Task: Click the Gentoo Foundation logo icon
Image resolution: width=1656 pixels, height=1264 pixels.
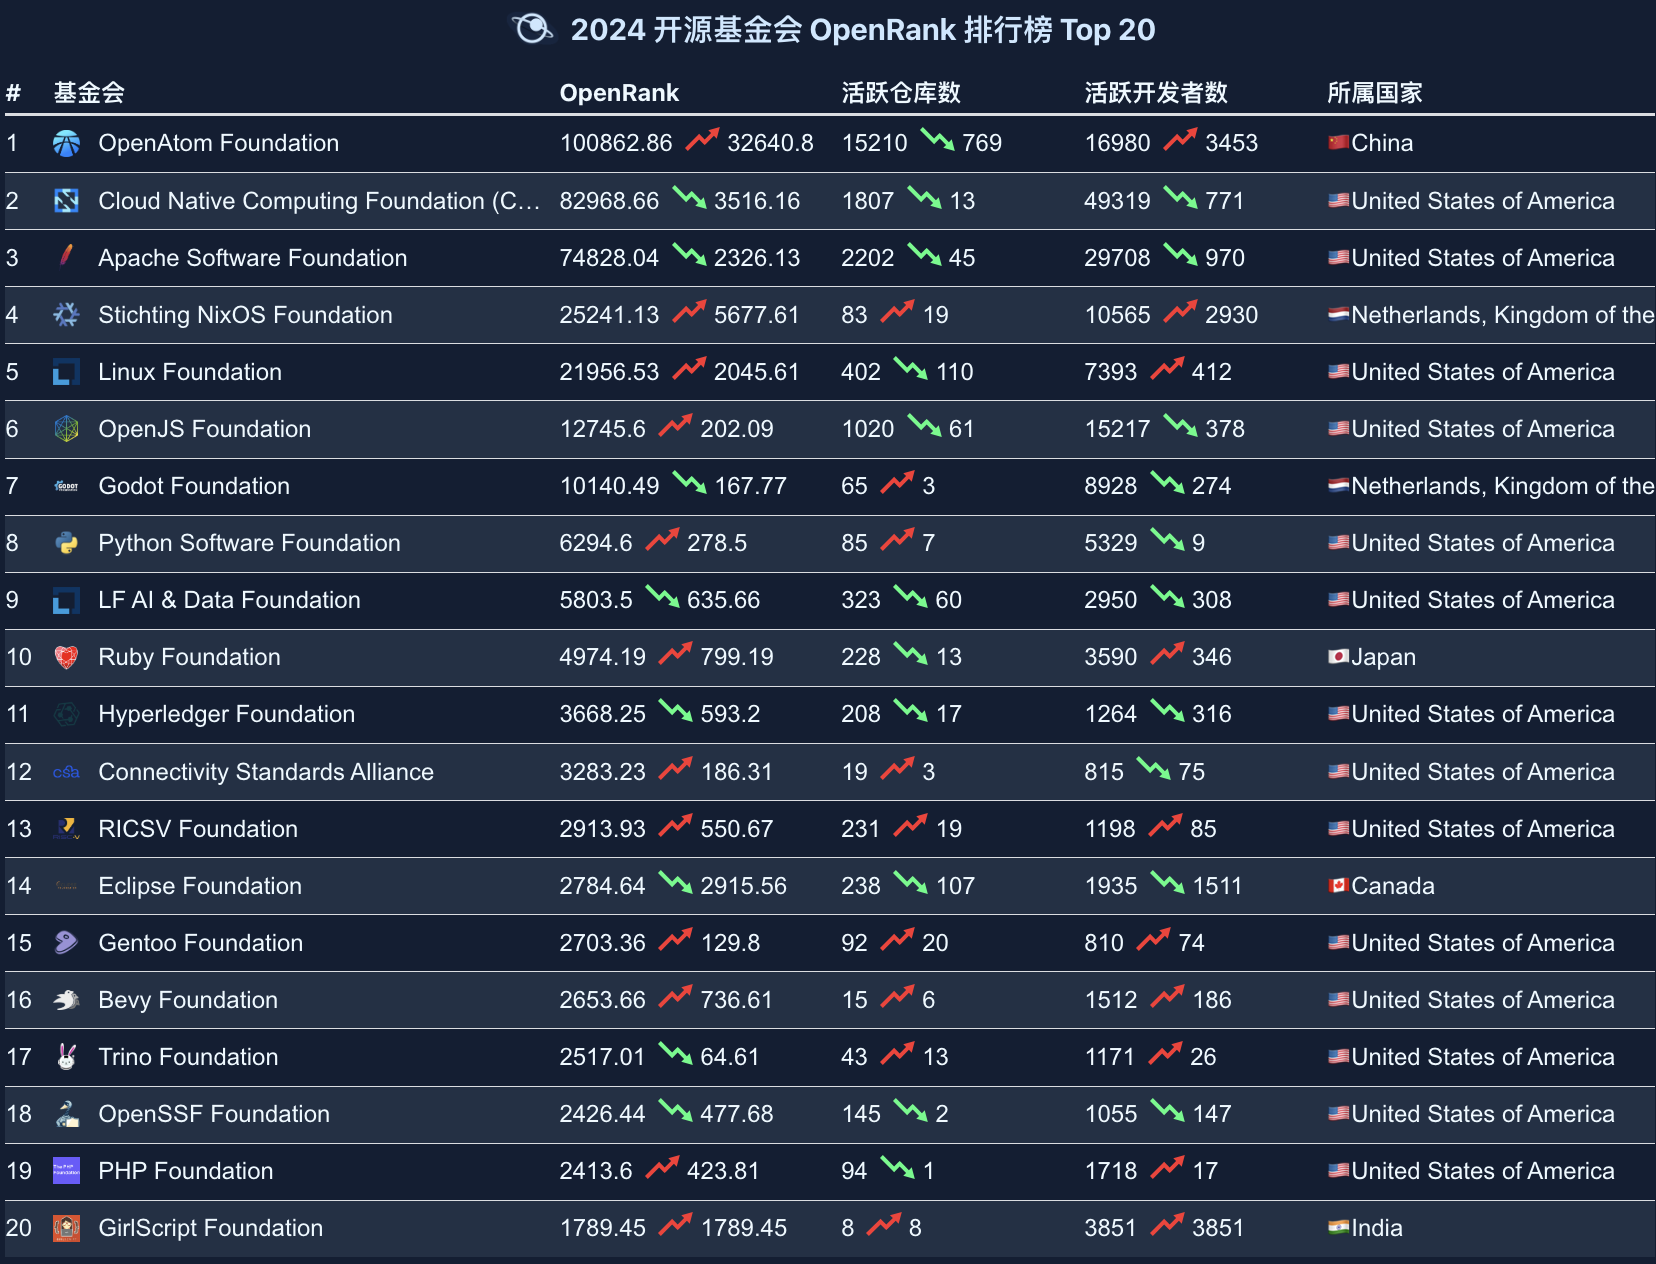Action: pyautogui.click(x=66, y=943)
